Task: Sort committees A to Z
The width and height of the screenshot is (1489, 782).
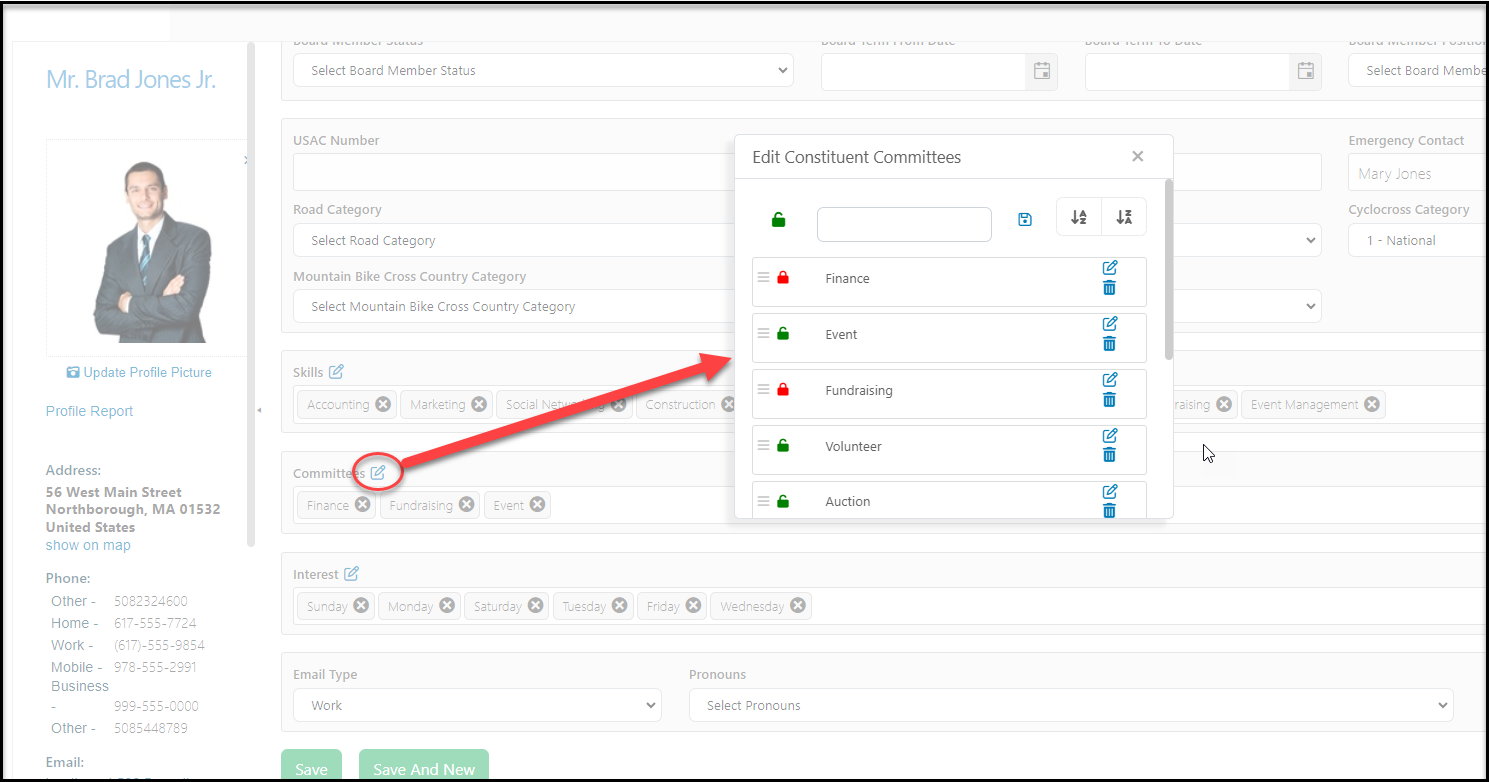Action: [1079, 217]
